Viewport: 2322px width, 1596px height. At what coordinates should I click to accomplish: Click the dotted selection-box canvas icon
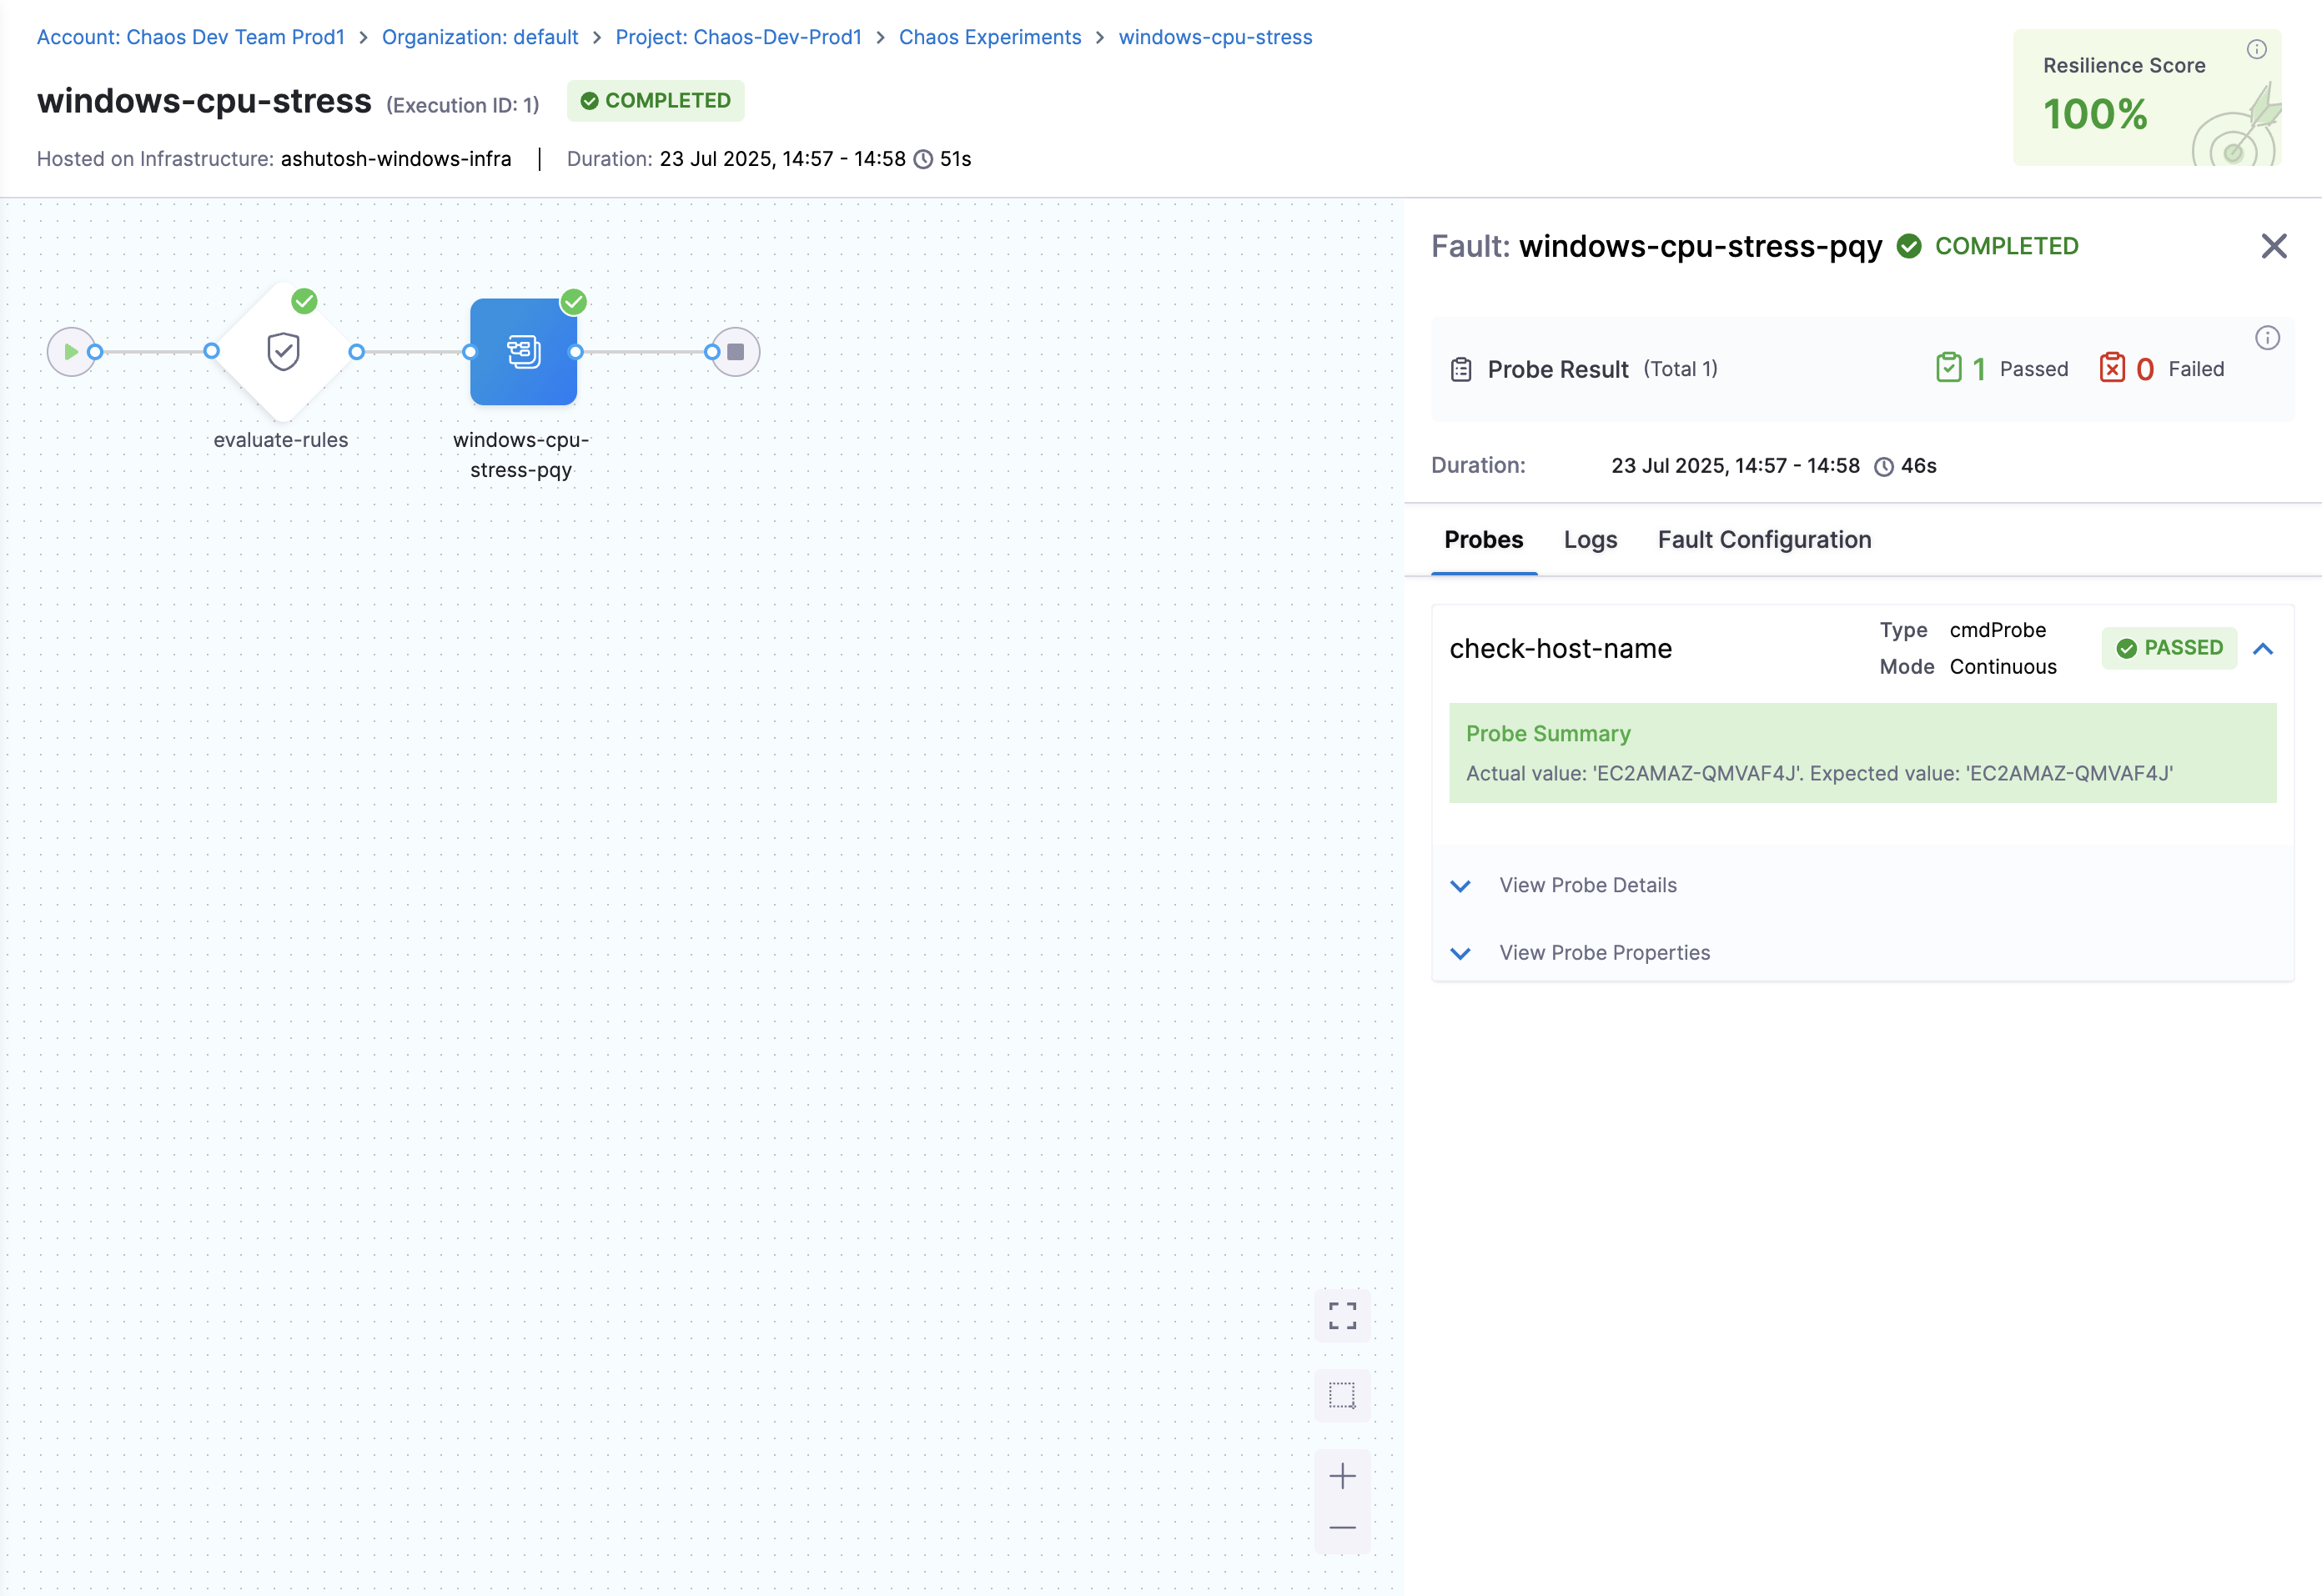[1342, 1394]
